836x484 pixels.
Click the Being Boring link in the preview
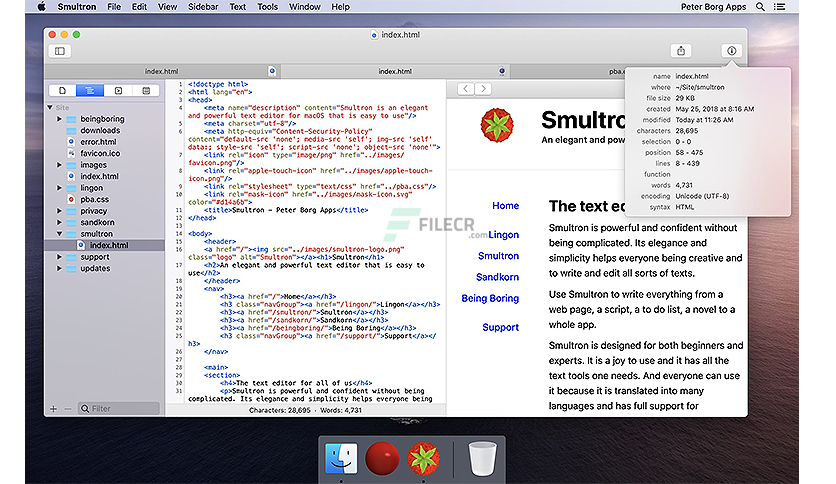tap(490, 299)
